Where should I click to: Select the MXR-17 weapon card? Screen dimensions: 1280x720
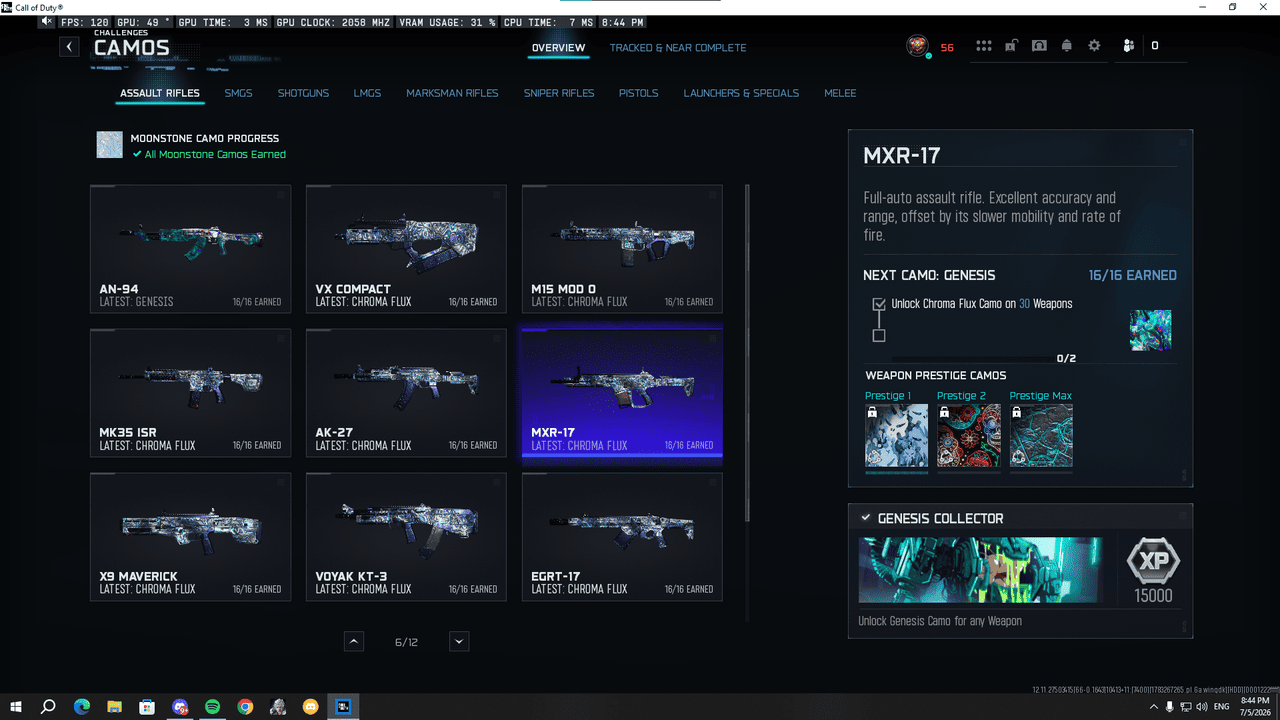622,393
